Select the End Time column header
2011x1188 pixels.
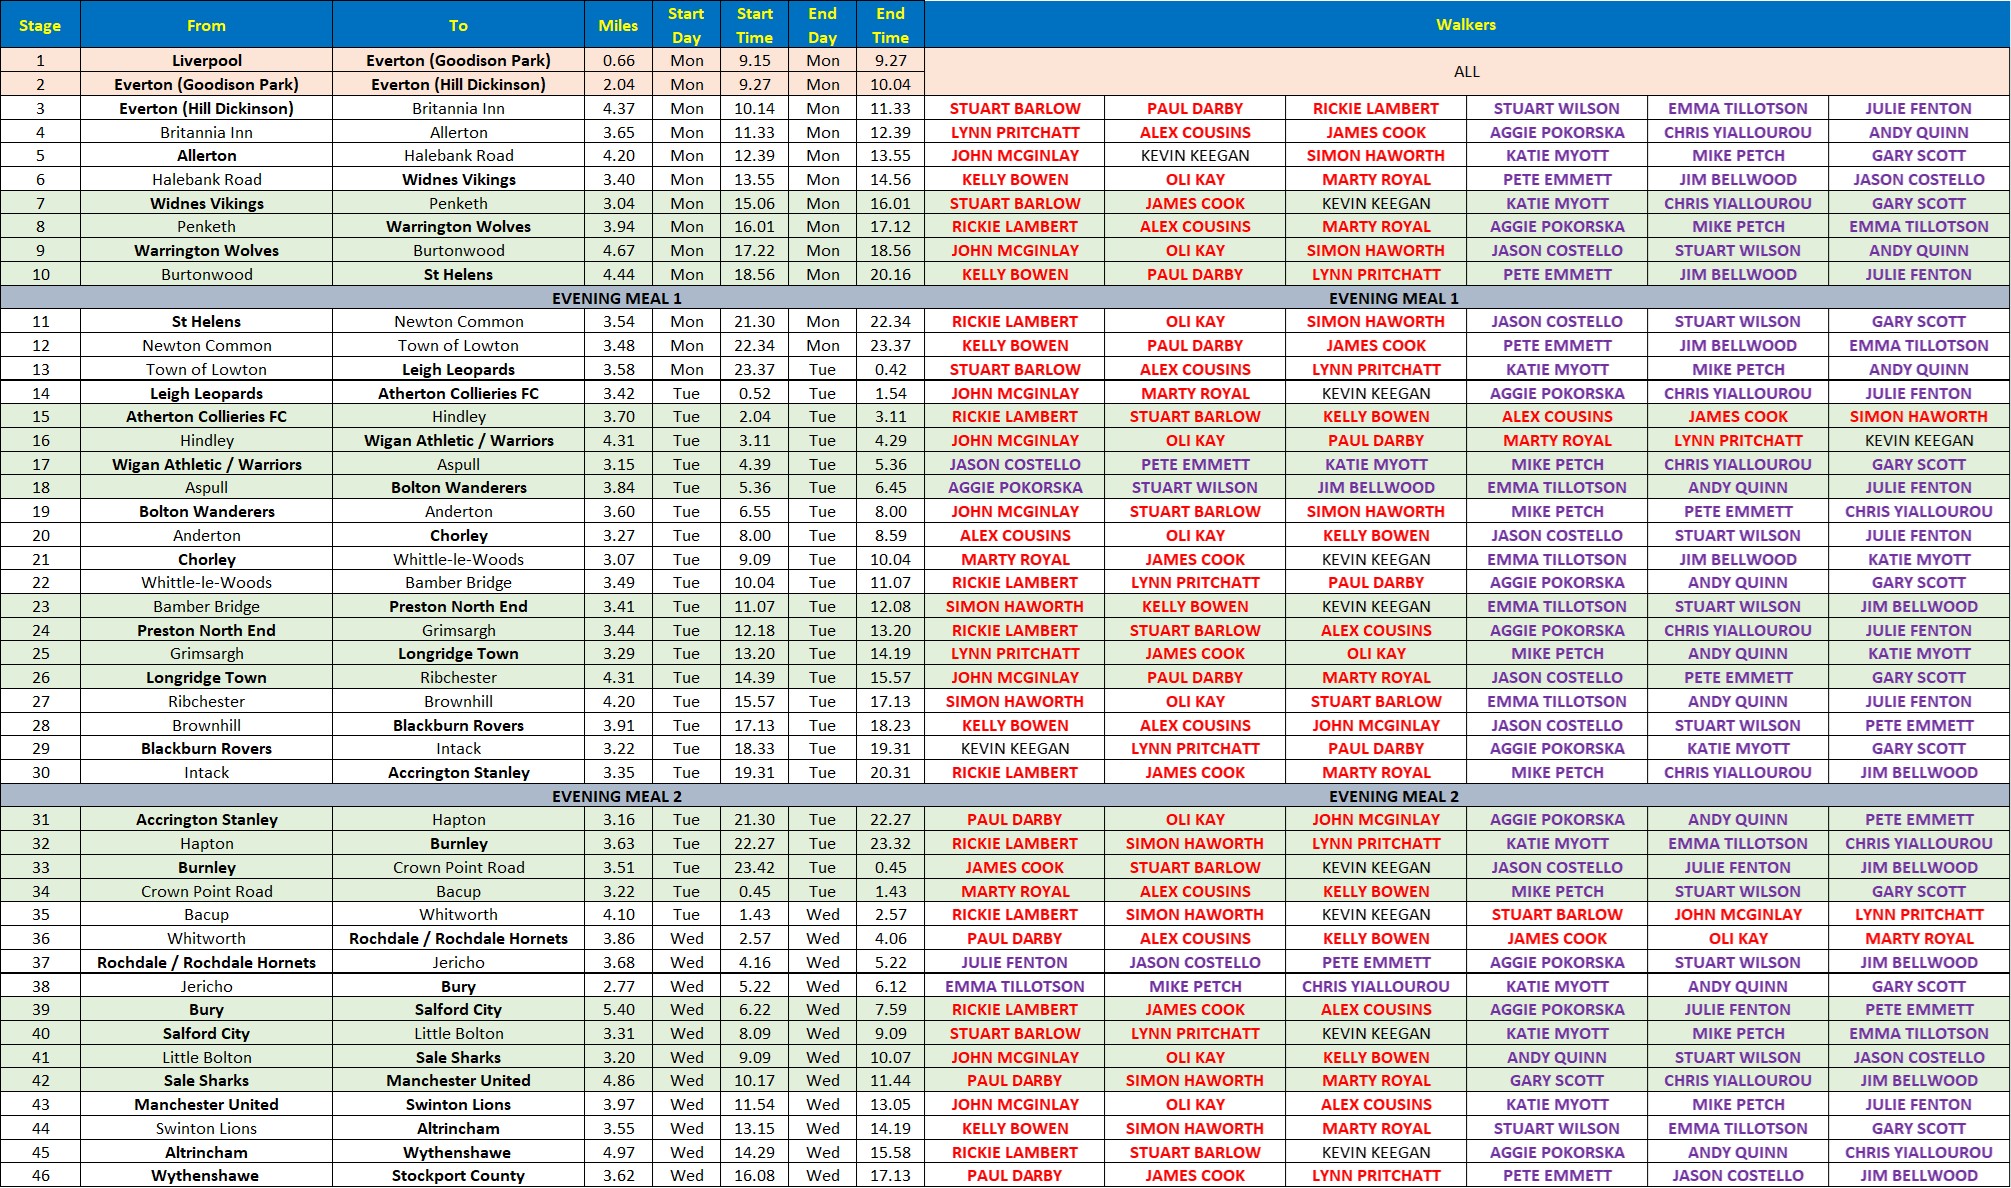click(890, 25)
